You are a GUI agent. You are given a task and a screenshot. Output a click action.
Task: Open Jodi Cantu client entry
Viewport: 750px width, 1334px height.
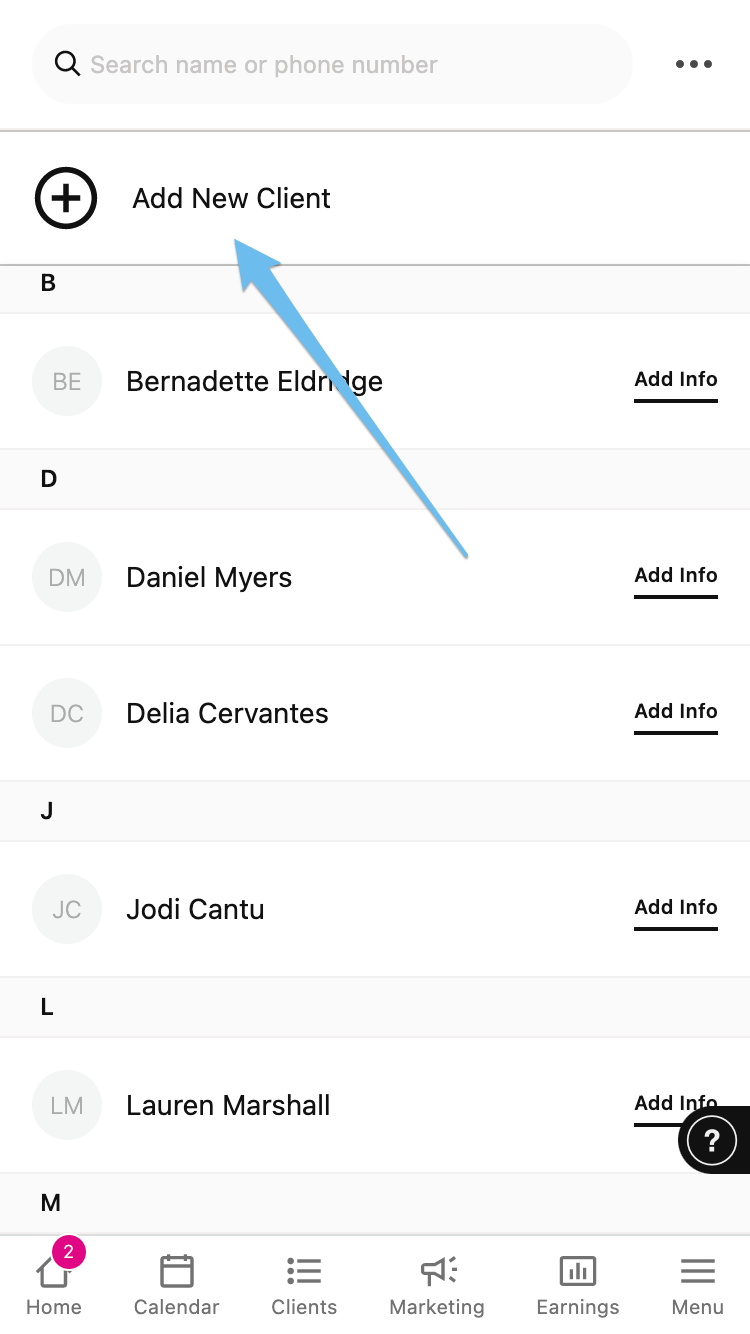click(196, 909)
